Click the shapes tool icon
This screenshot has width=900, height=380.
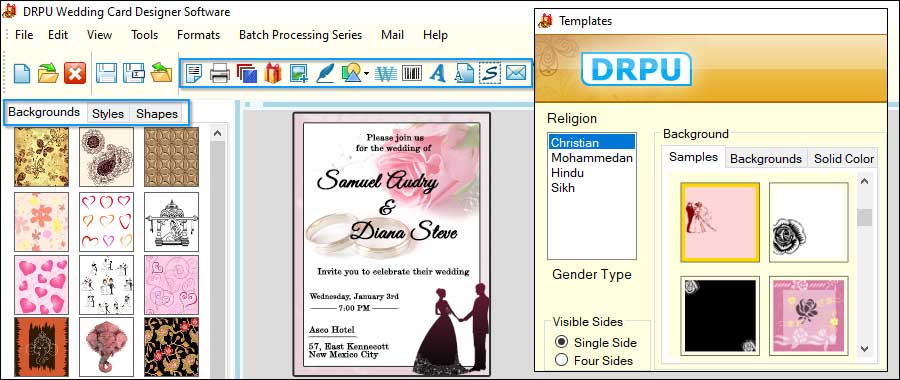[x=351, y=73]
